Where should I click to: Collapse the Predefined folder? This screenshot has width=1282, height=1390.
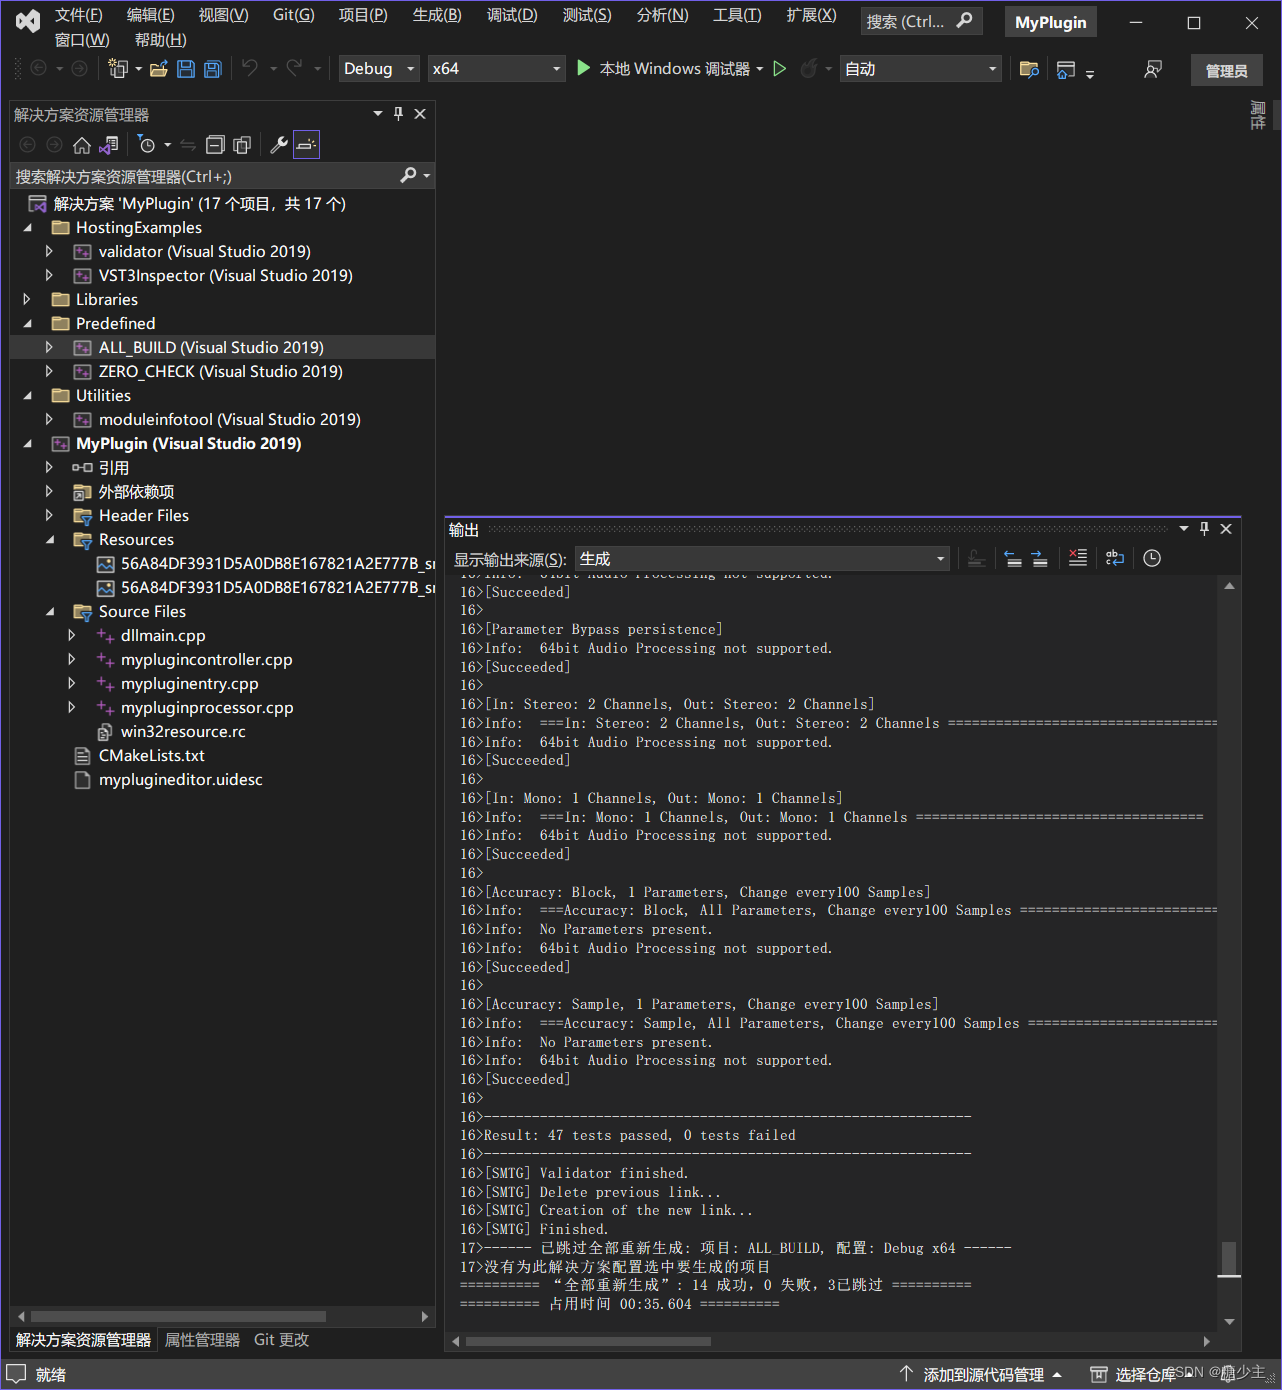tap(27, 323)
